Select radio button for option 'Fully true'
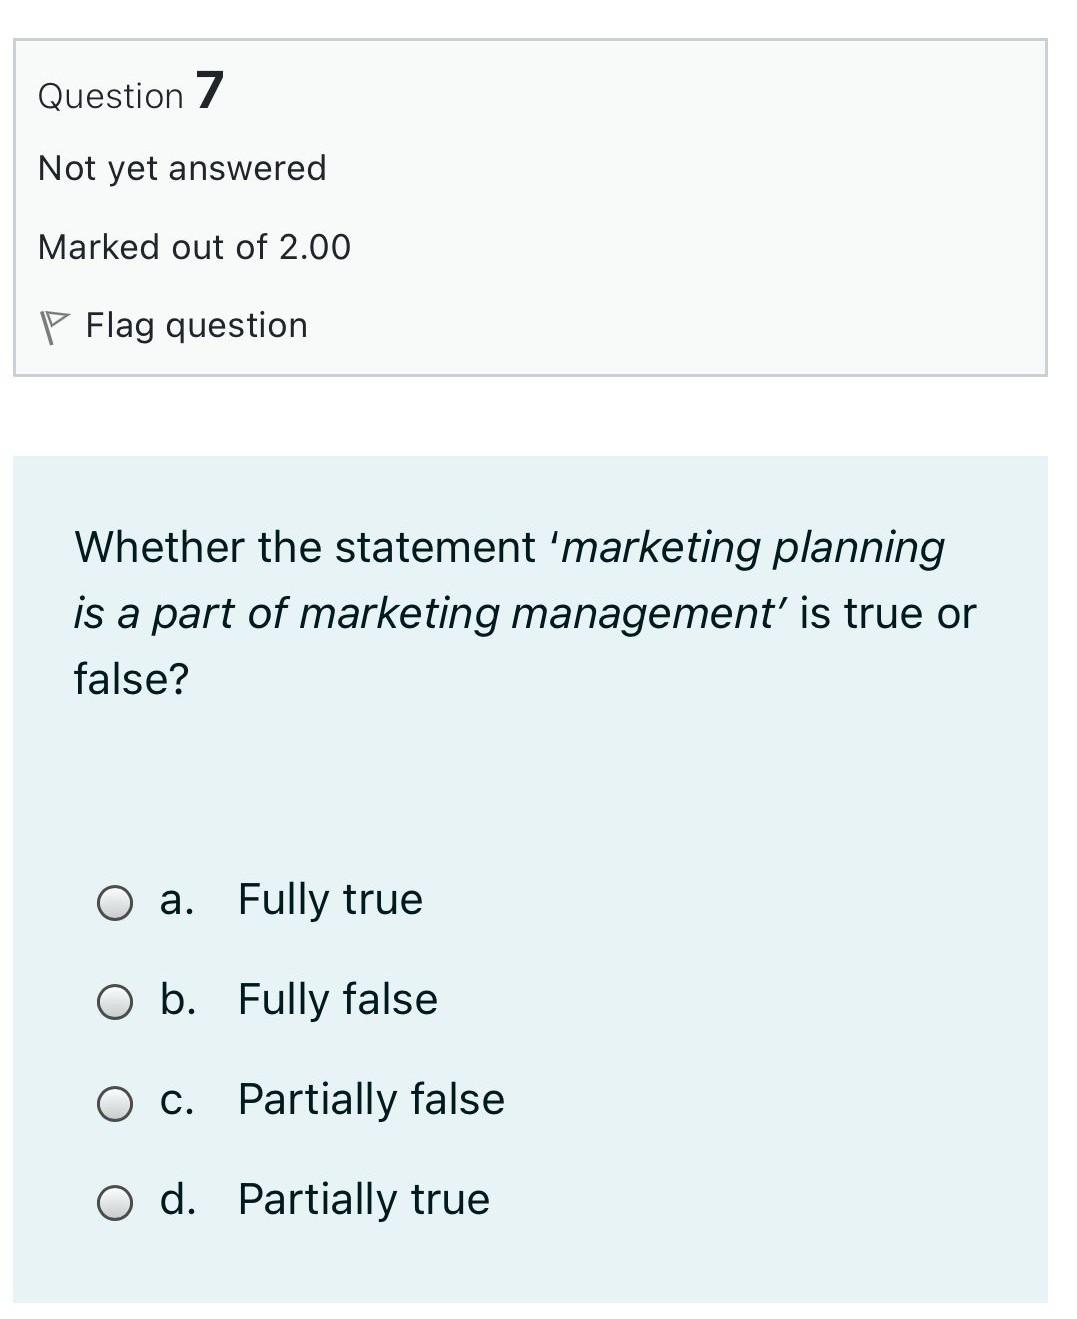Viewport: 1077px width, 1319px height. coord(113,903)
